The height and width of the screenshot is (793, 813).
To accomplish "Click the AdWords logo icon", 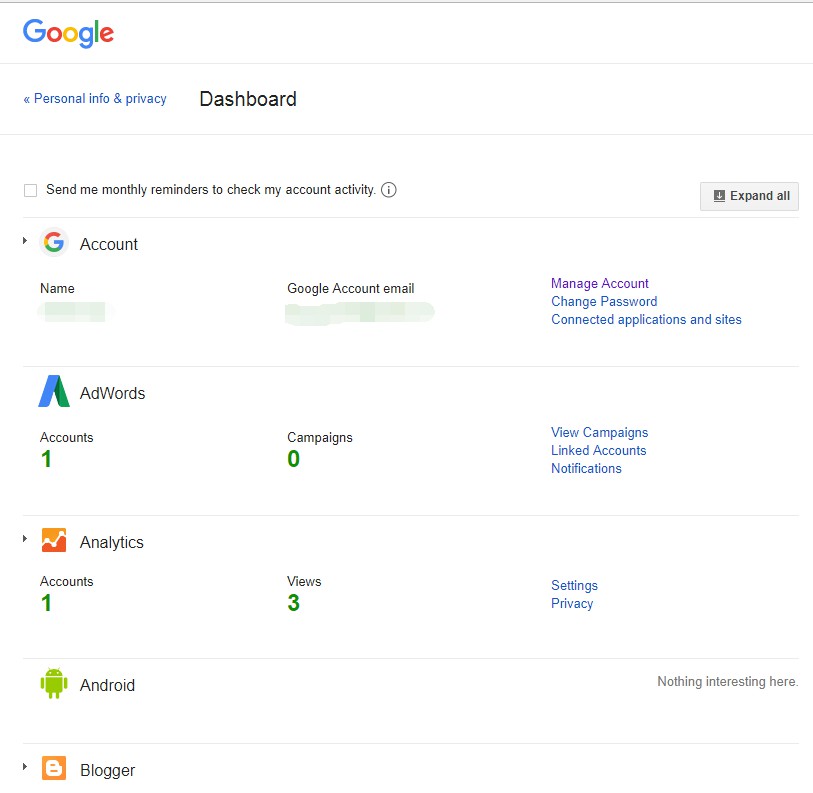I will pos(54,392).
